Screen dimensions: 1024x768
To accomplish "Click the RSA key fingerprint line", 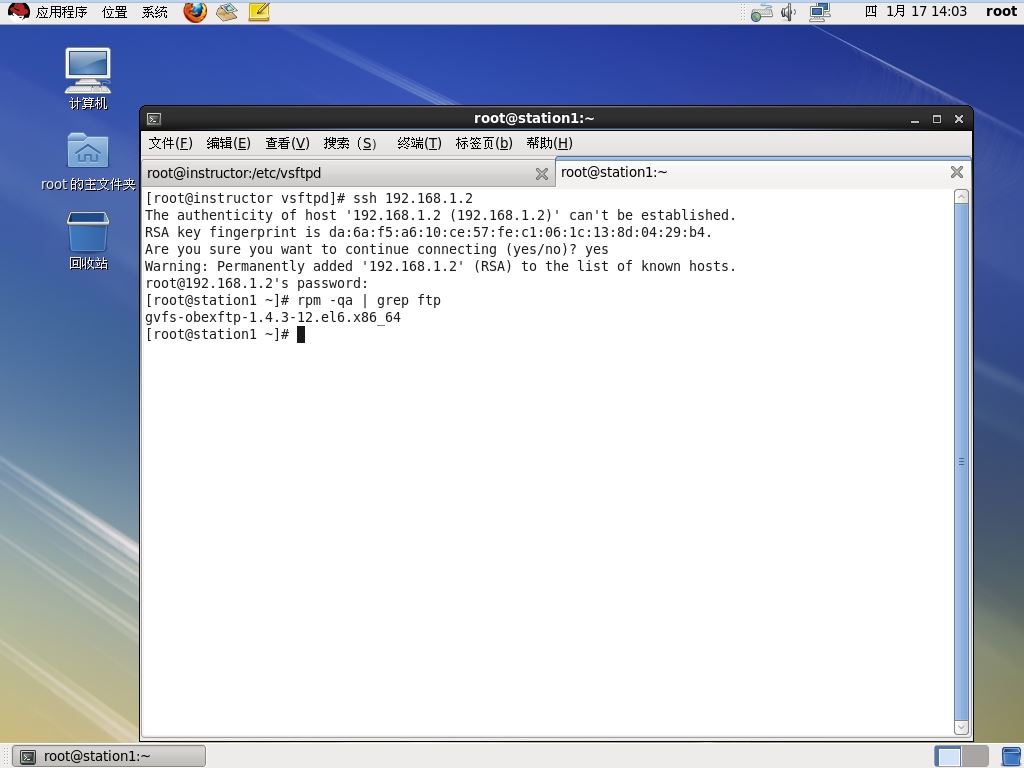I will tap(428, 232).
